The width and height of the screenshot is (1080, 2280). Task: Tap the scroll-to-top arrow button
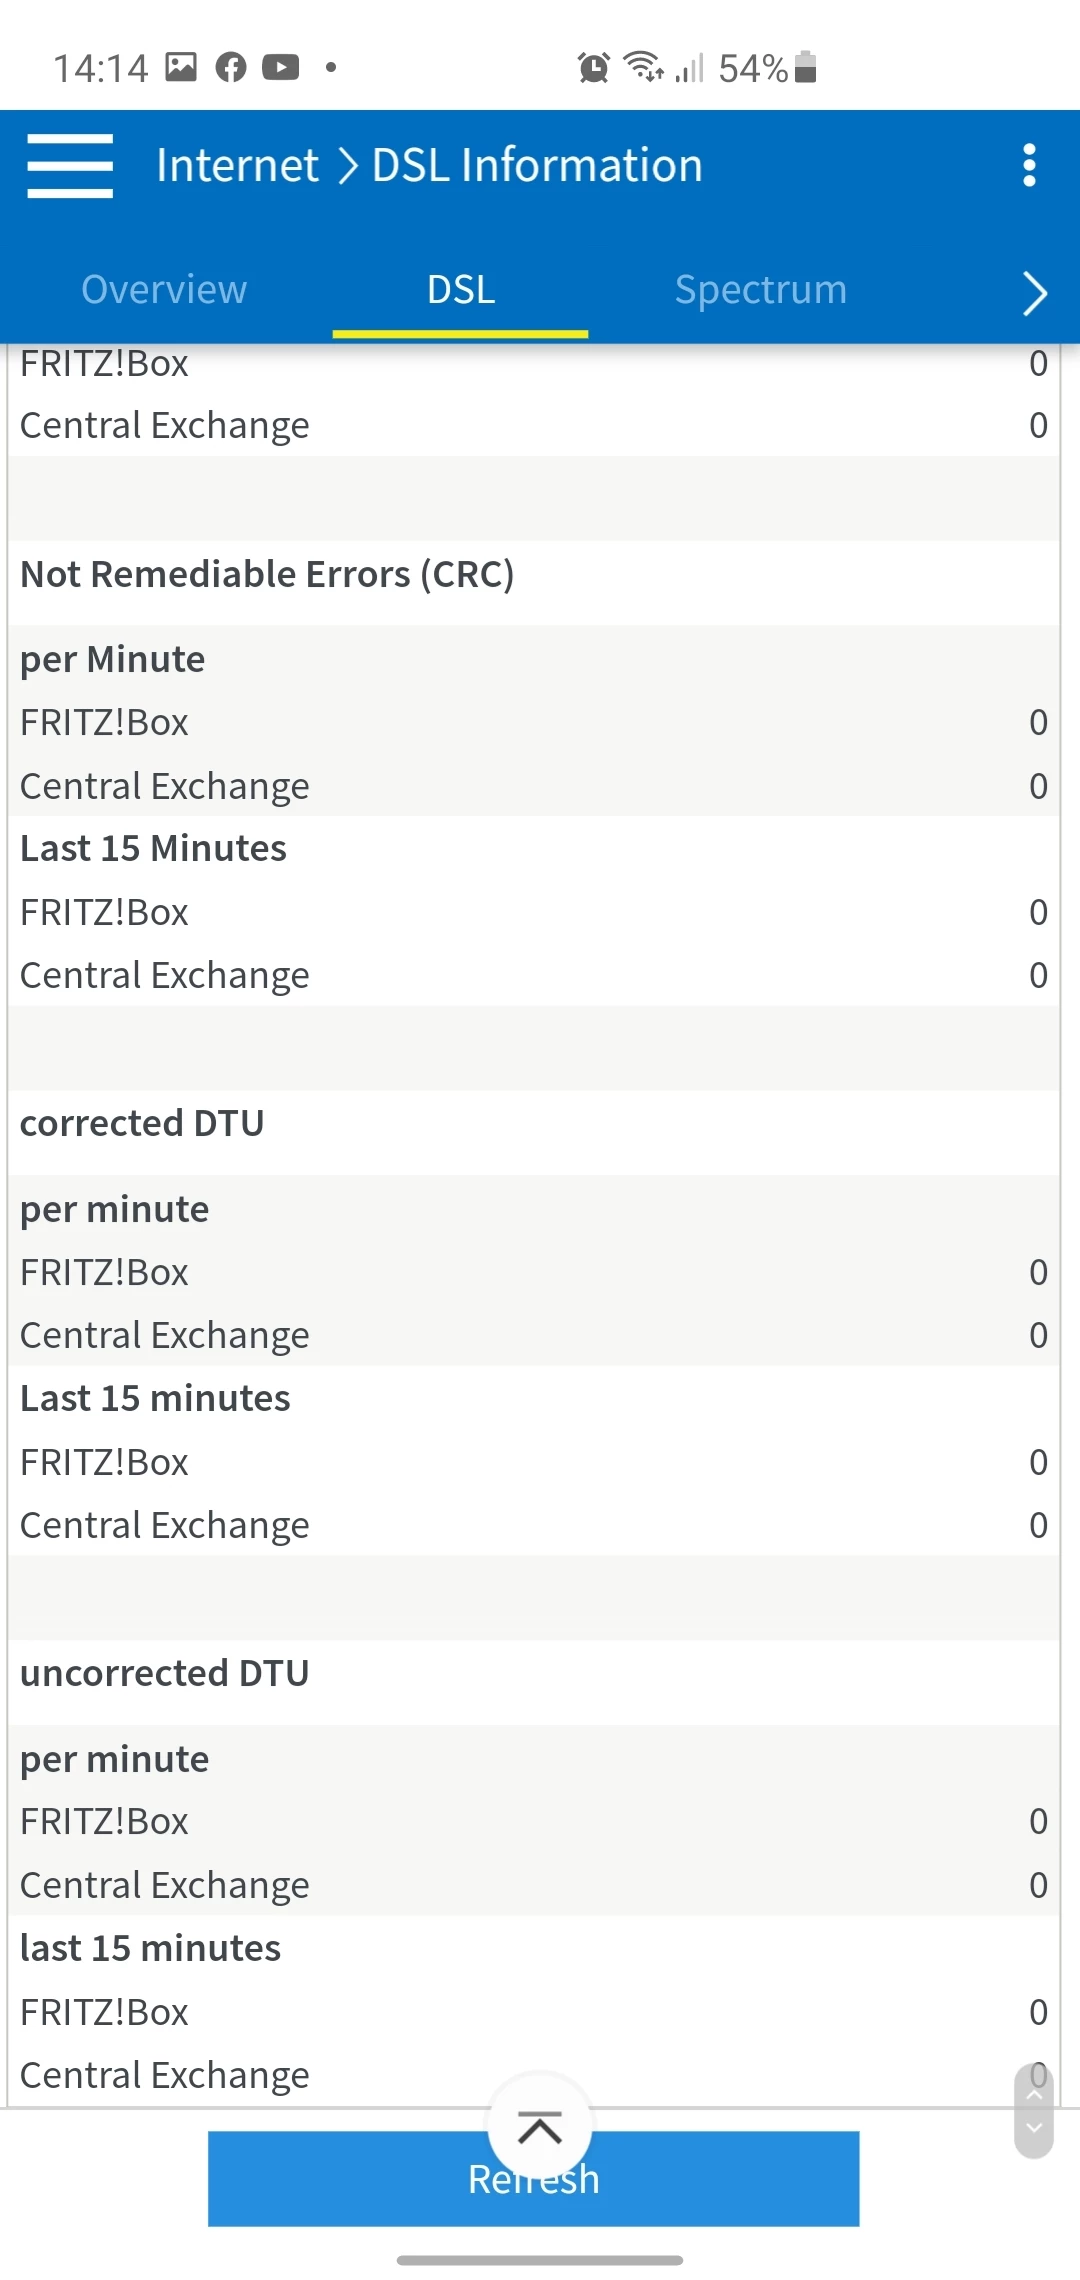540,2128
